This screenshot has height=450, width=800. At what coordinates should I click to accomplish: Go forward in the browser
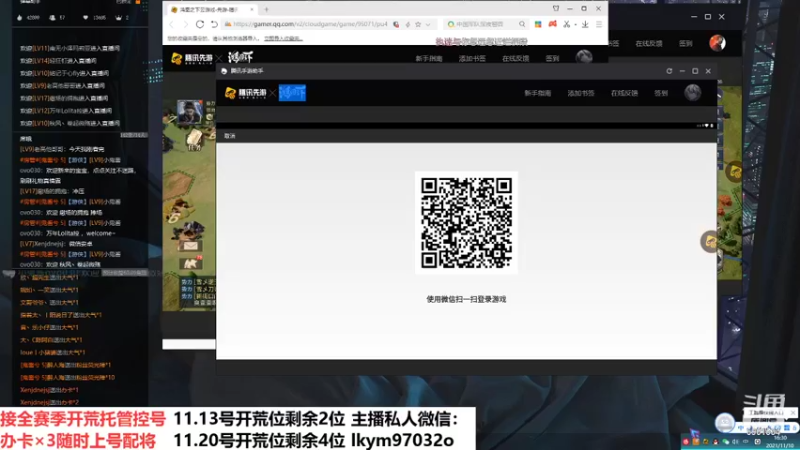pos(185,24)
